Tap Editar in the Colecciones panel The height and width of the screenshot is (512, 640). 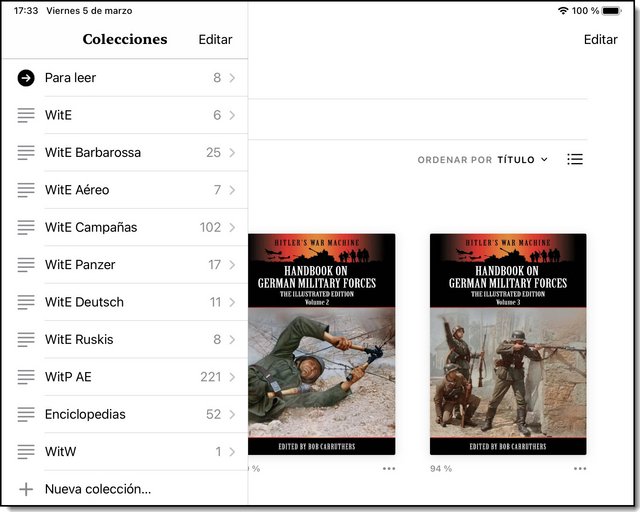[215, 40]
